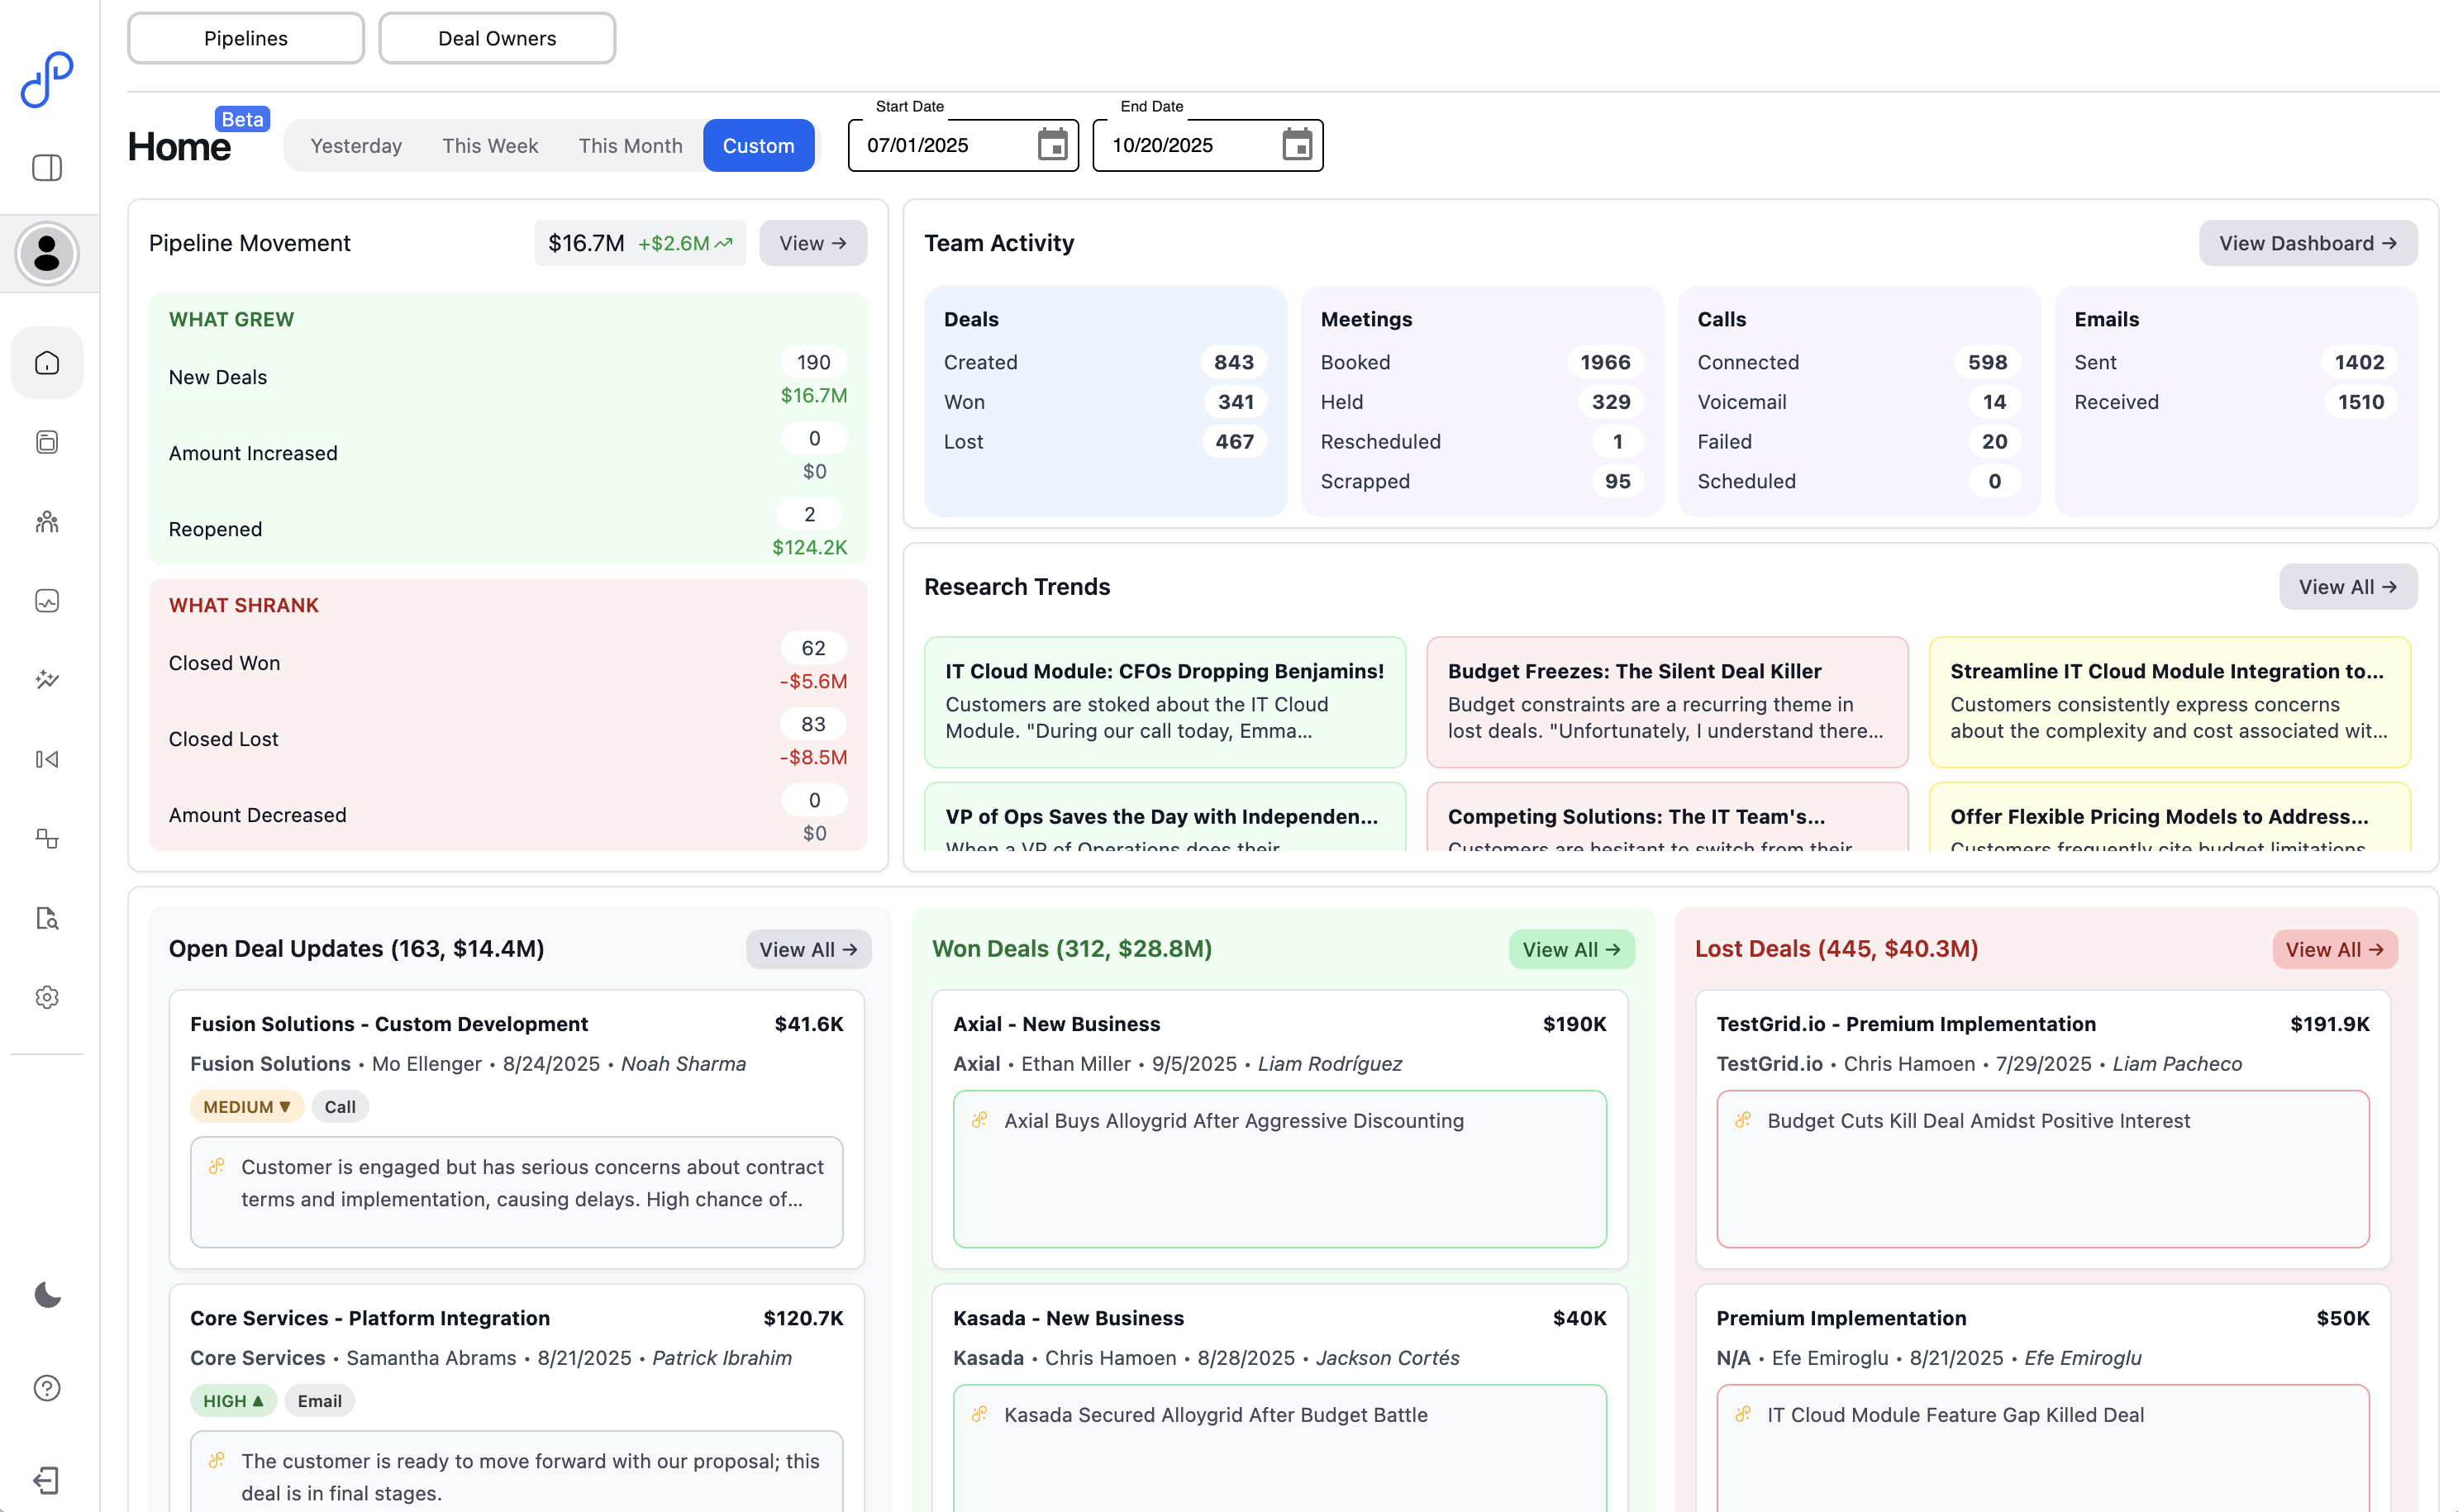Open Settings via the gear icon
Image resolution: width=2458 pixels, height=1512 pixels.
[46, 997]
